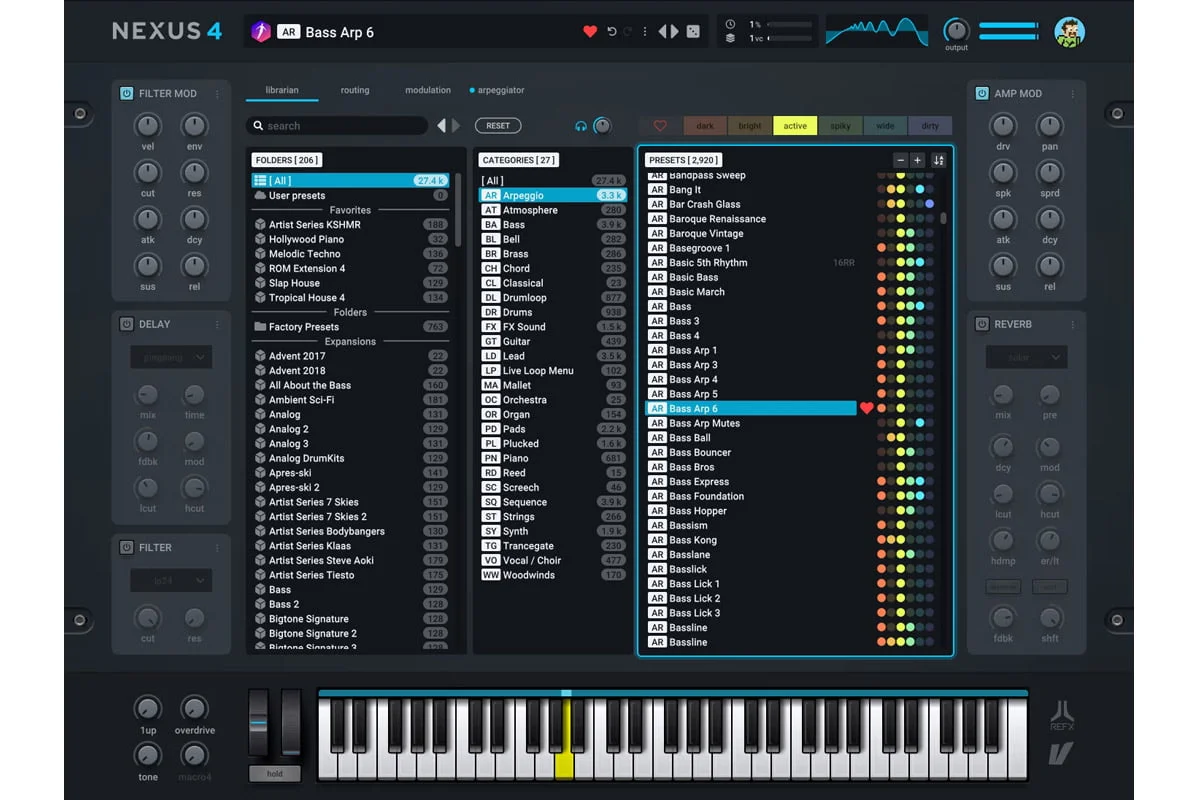Turn on the REVERB power toggle

(982, 325)
